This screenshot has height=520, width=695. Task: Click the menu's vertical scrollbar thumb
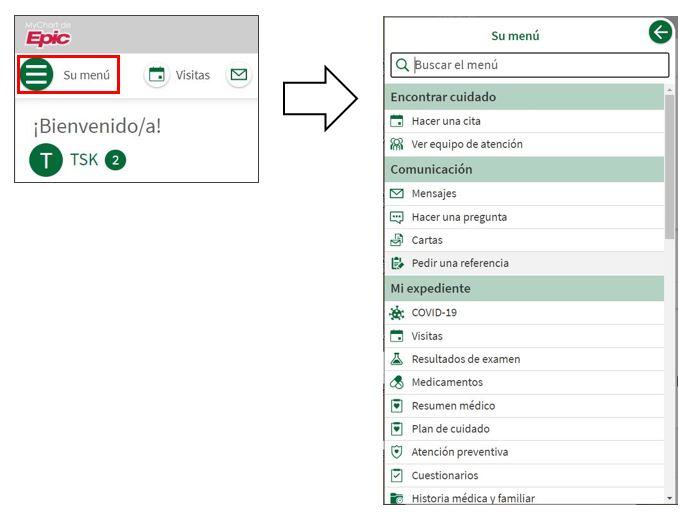coord(669,167)
